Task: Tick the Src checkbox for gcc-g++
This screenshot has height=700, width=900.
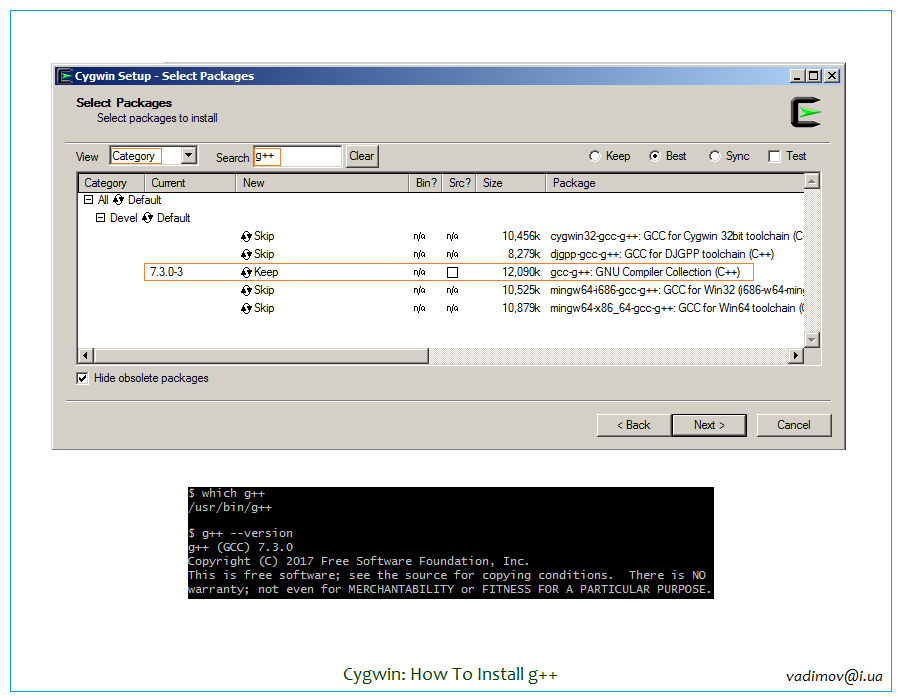Action: [x=452, y=273]
